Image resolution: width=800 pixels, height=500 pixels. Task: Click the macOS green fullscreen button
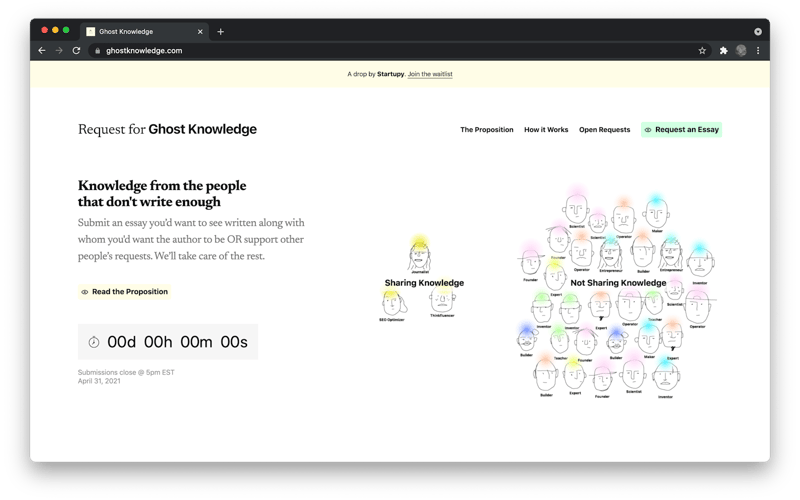(66, 30)
